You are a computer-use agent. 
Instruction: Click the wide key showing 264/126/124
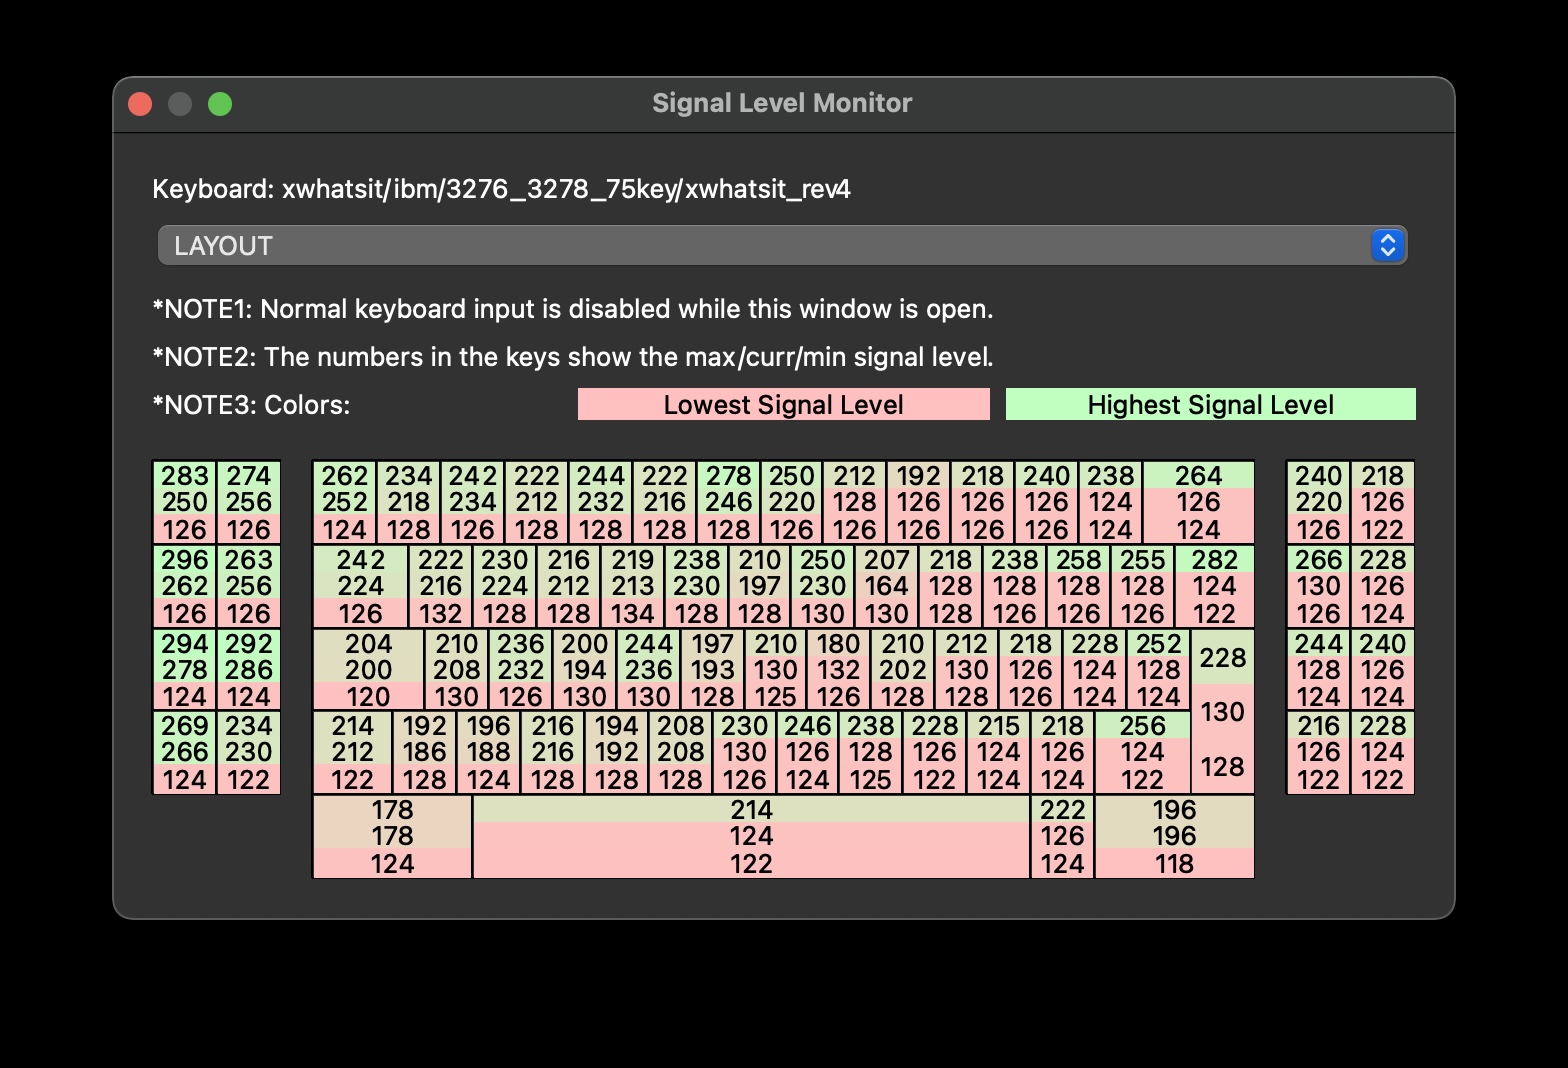click(1198, 502)
